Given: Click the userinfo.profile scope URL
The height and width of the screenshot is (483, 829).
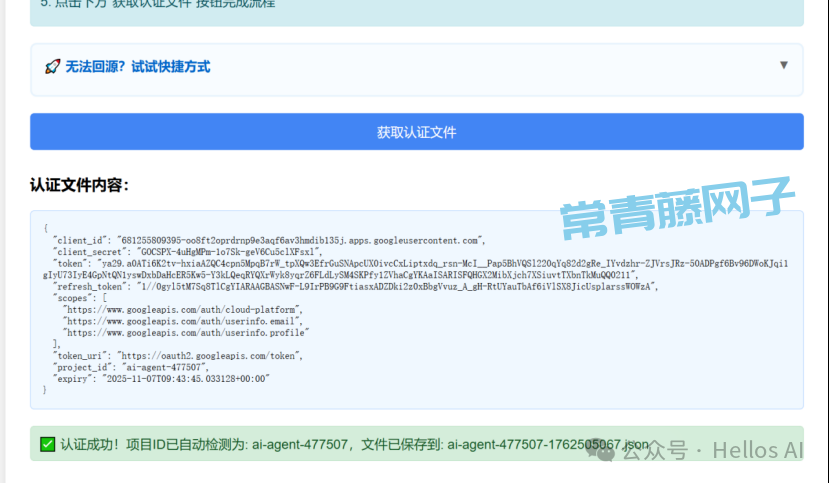Looking at the screenshot, I should tap(186, 332).
